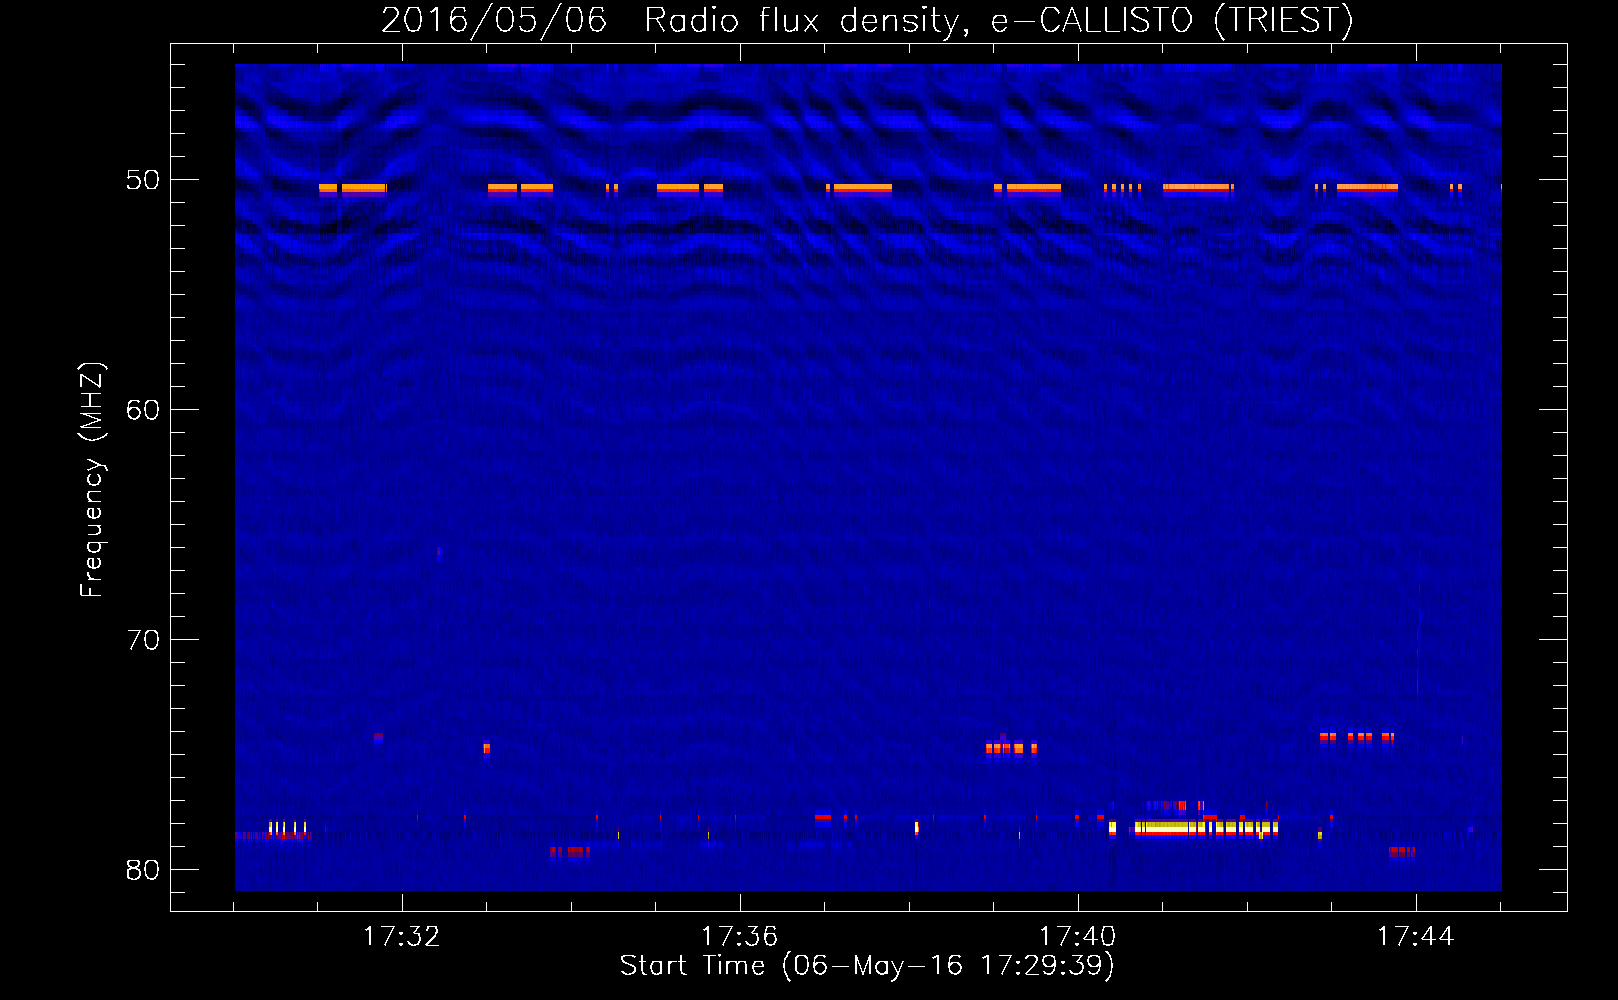Click the 17:40 time tick label
The height and width of the screenshot is (1000, 1618).
[x=1077, y=937]
